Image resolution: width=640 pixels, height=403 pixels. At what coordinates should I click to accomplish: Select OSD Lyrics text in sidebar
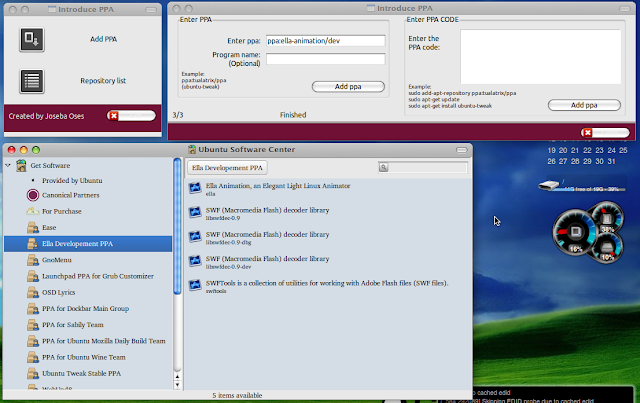click(x=58, y=292)
